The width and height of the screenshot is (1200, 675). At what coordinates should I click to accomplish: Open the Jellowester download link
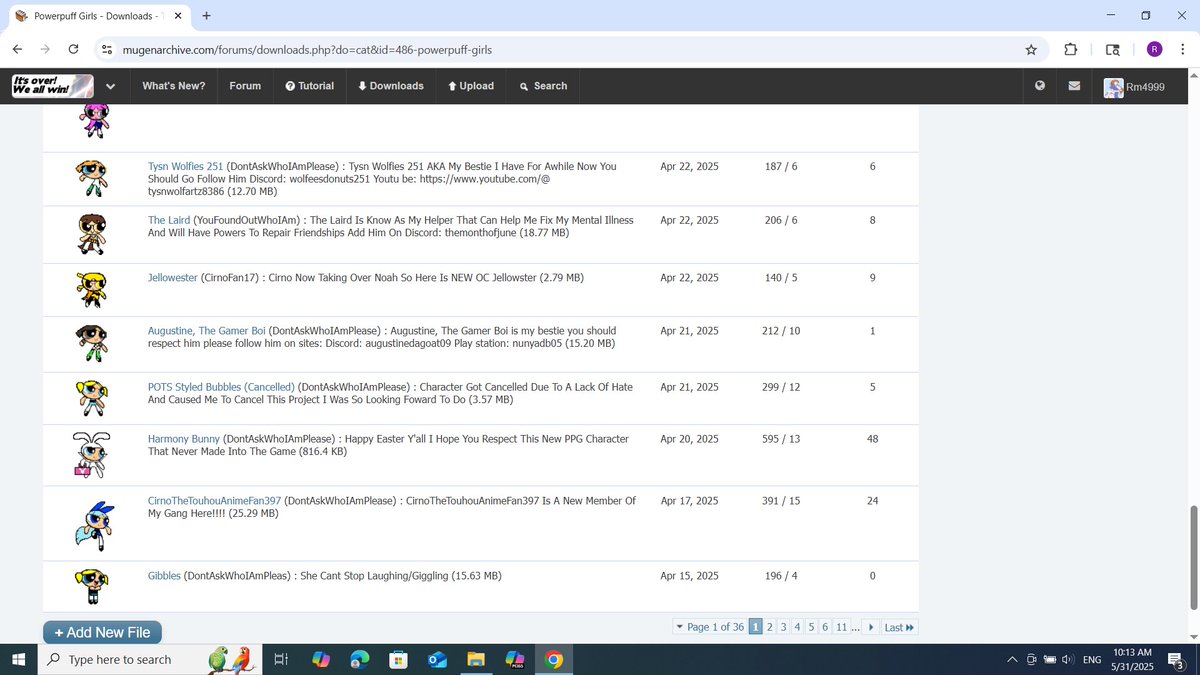pos(173,277)
